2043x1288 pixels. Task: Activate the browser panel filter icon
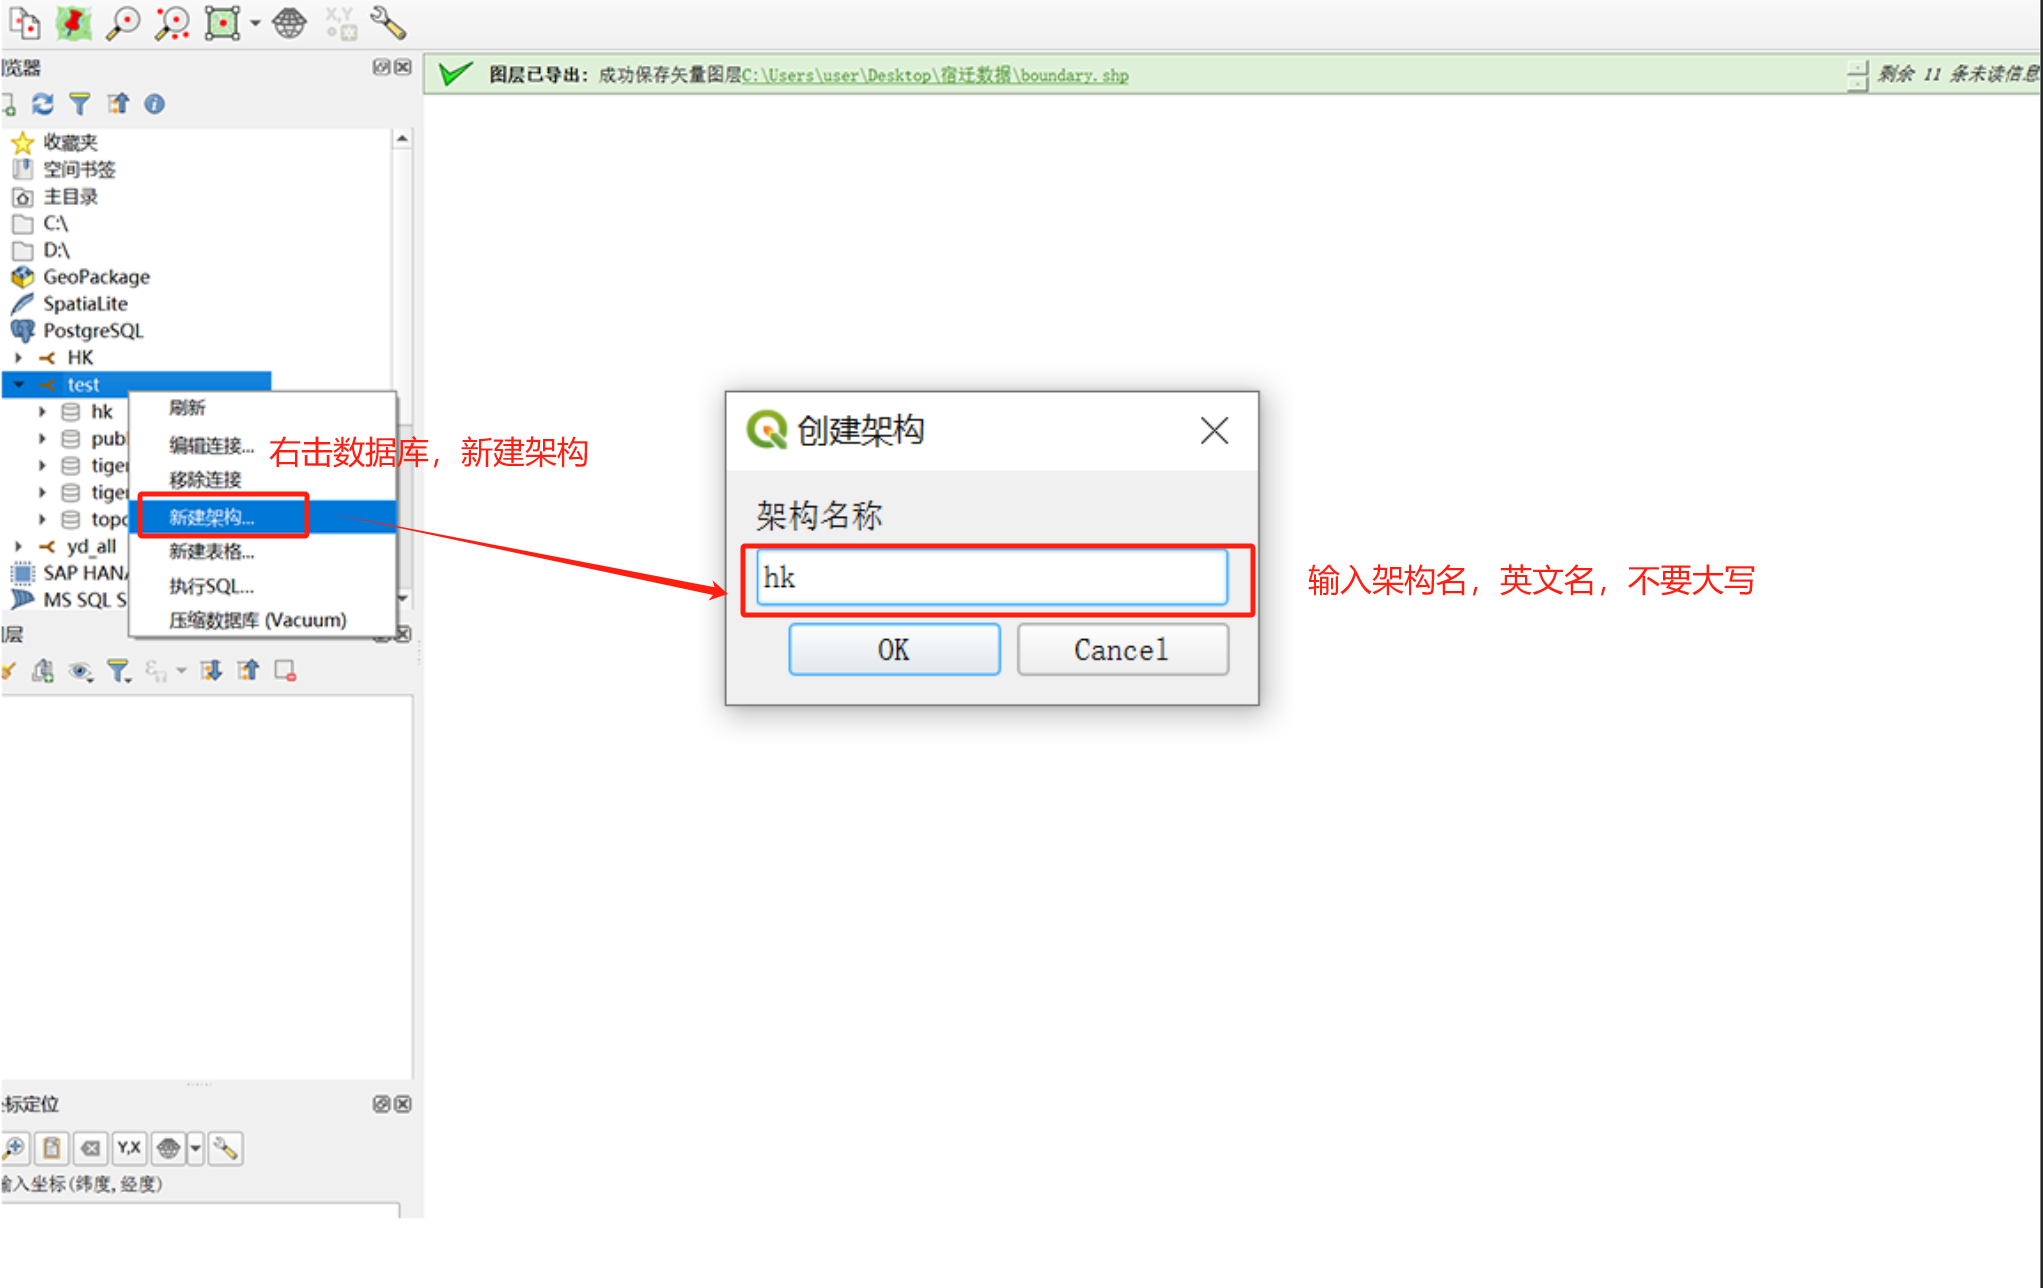[x=80, y=103]
